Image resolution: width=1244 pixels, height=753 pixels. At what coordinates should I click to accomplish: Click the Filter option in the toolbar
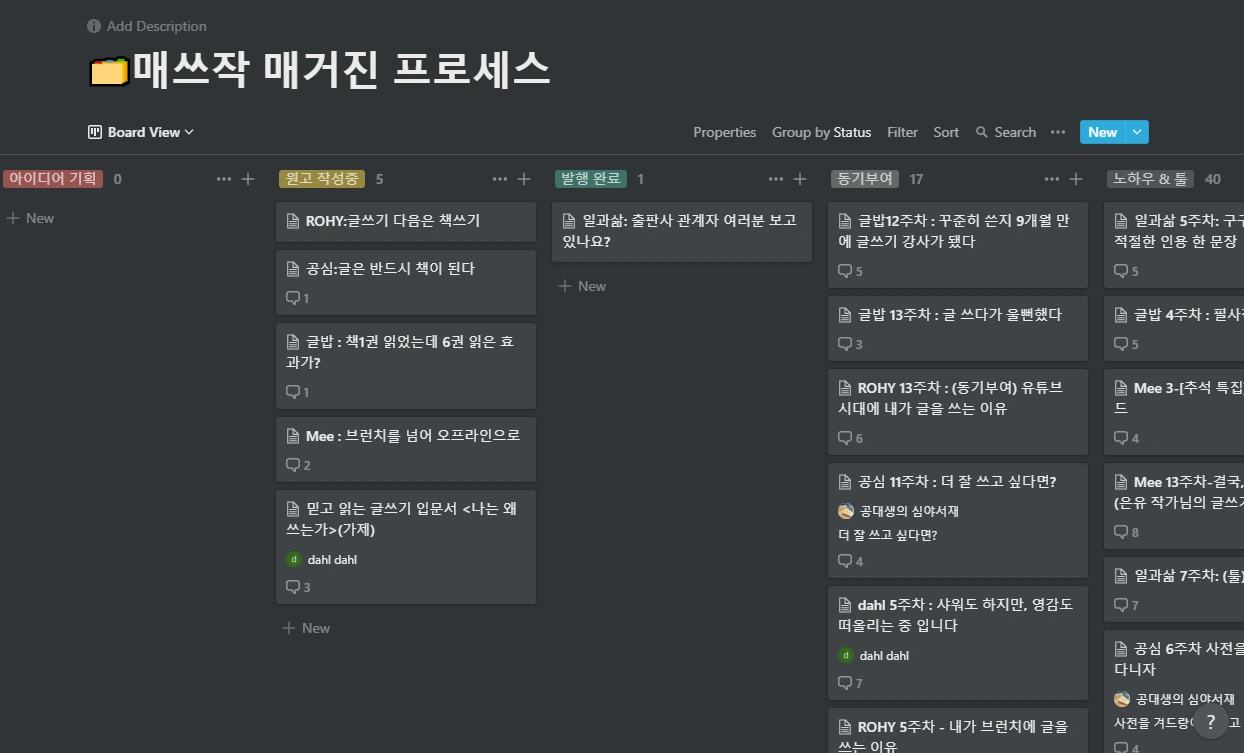pyautogui.click(x=902, y=132)
